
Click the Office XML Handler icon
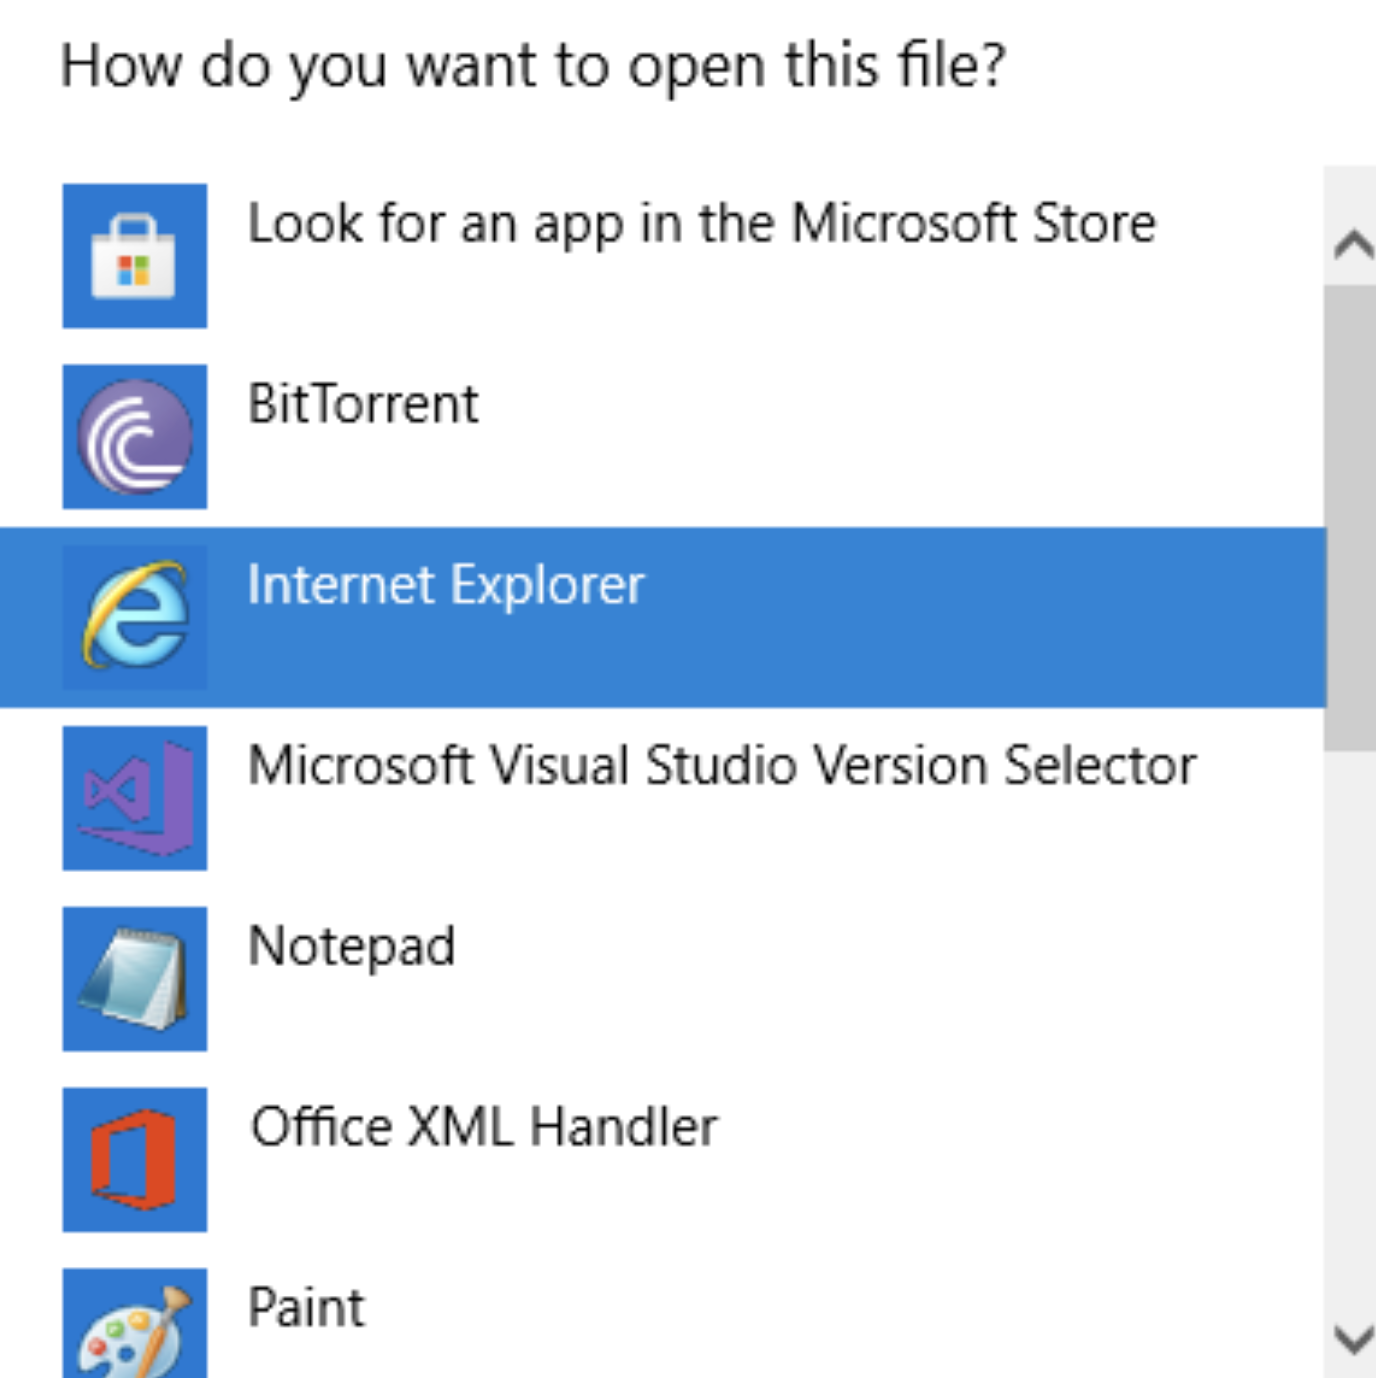coord(134,1160)
